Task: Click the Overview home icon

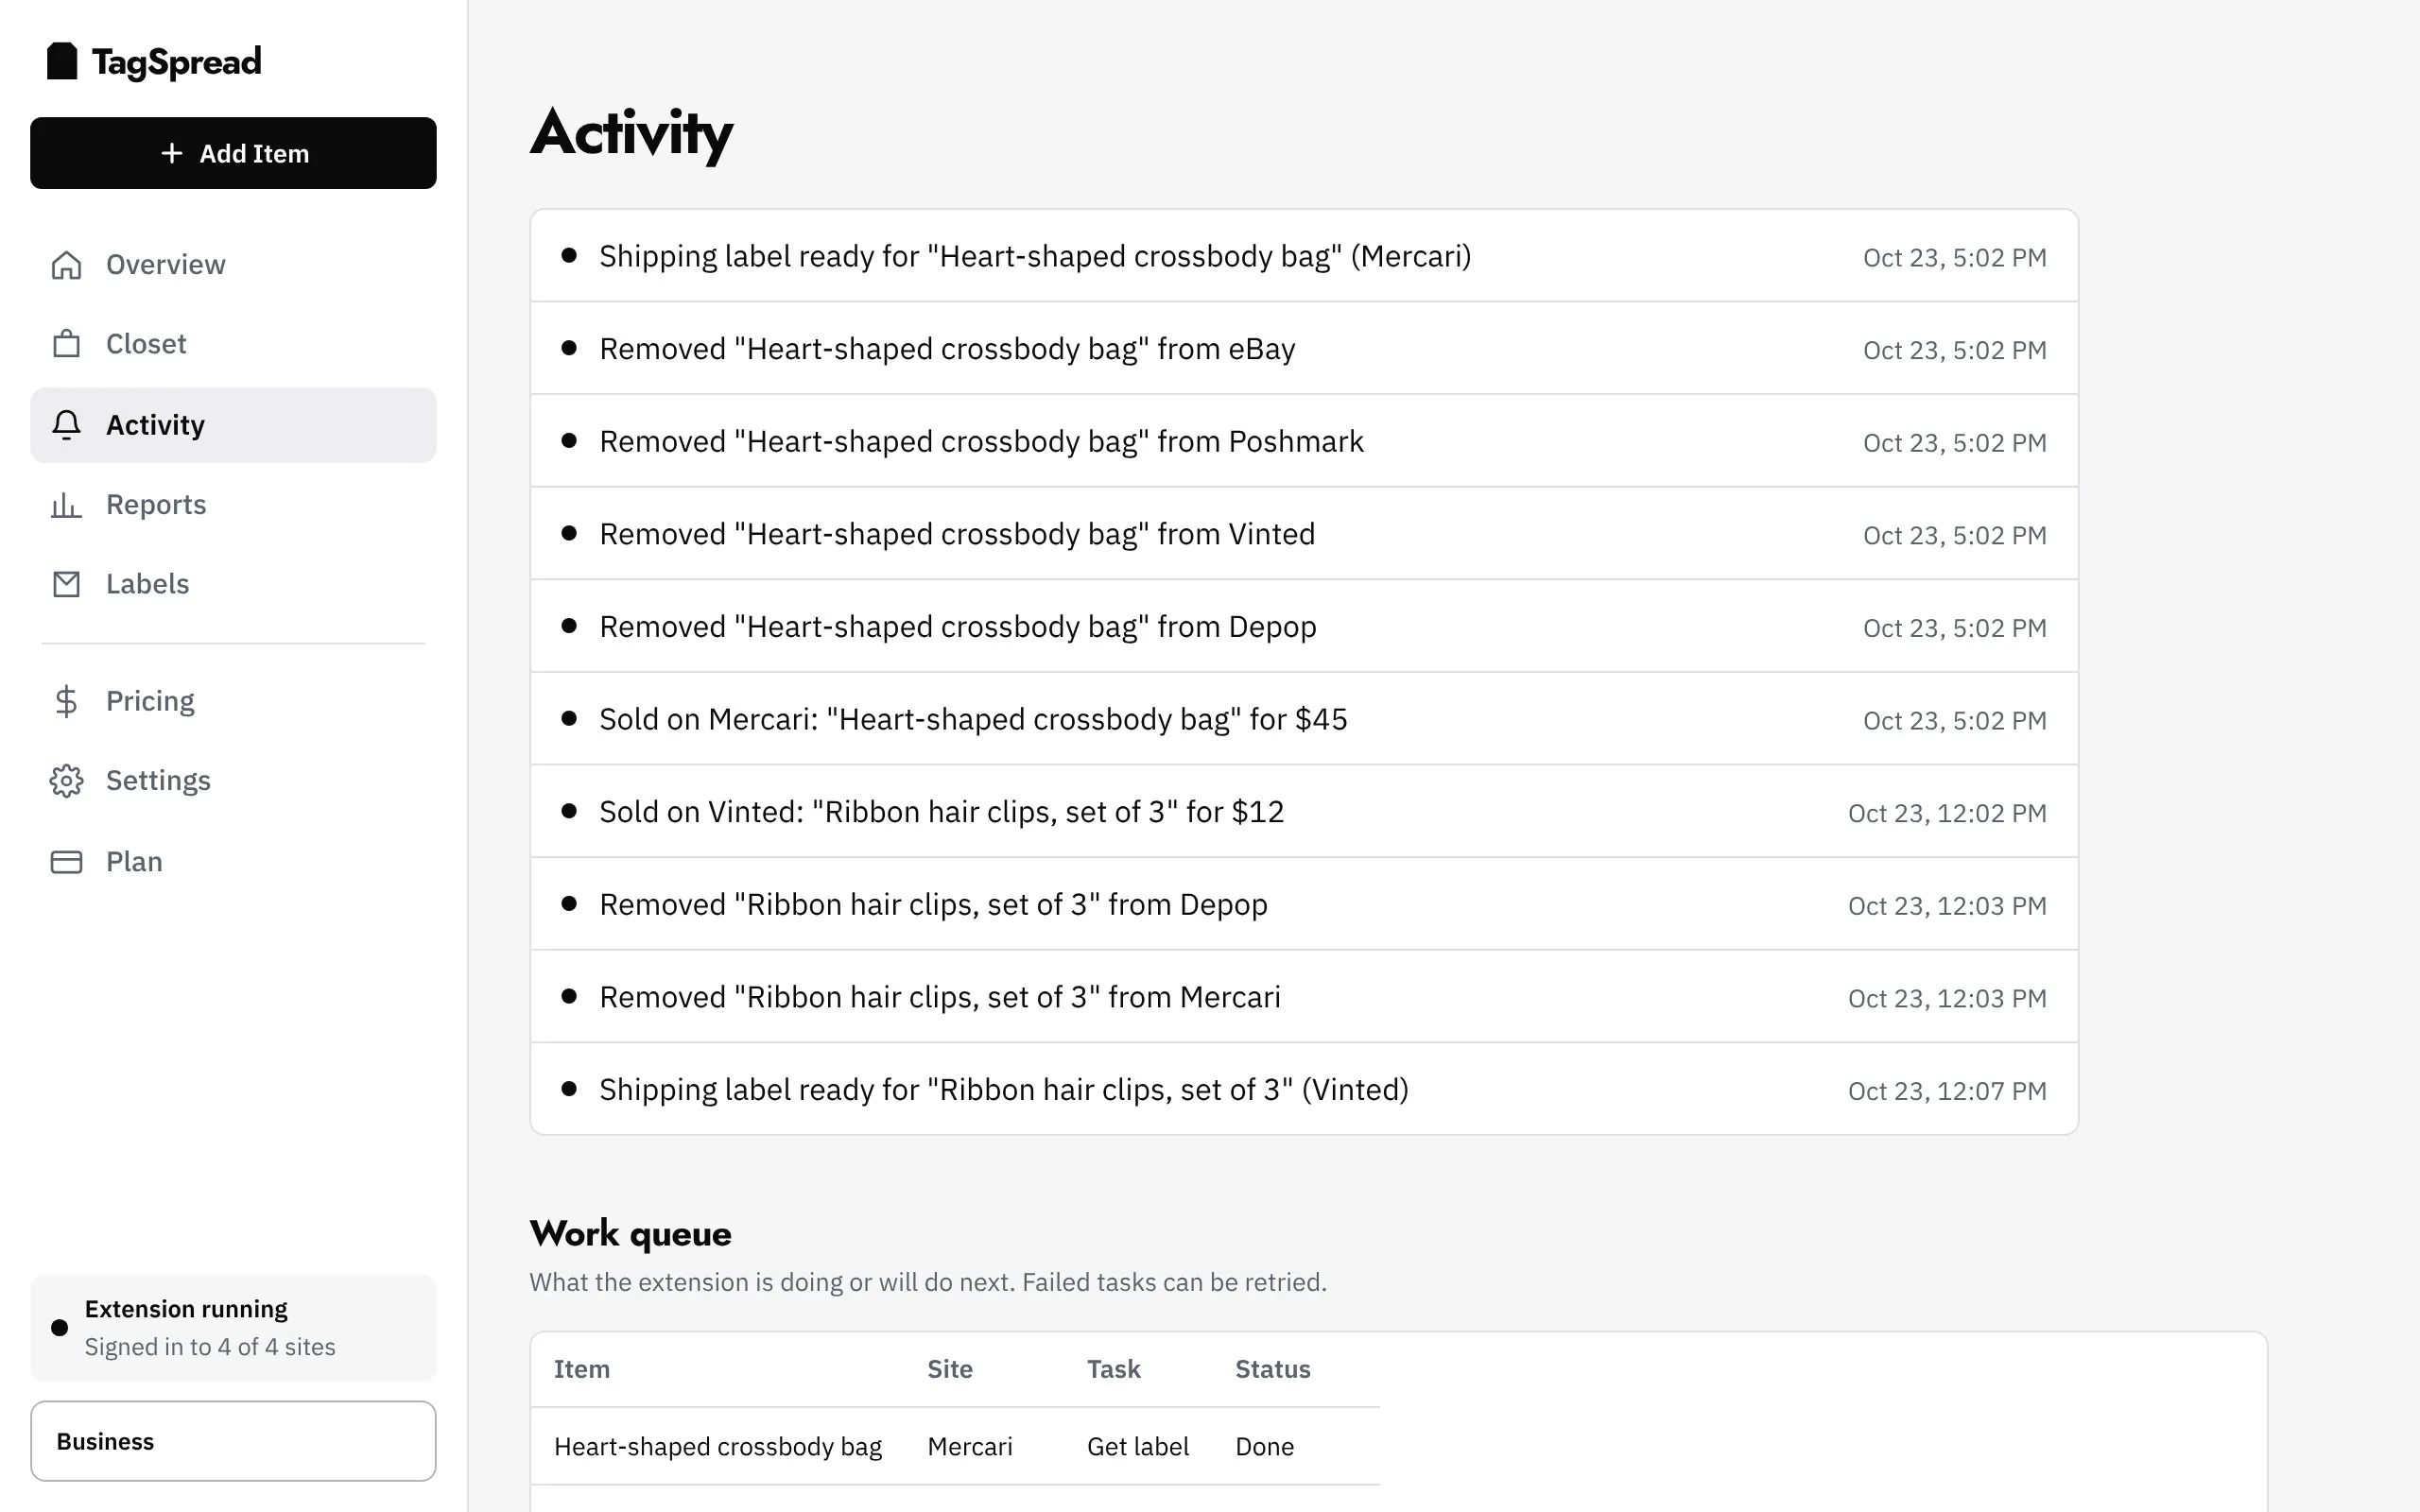Action: click(x=66, y=265)
